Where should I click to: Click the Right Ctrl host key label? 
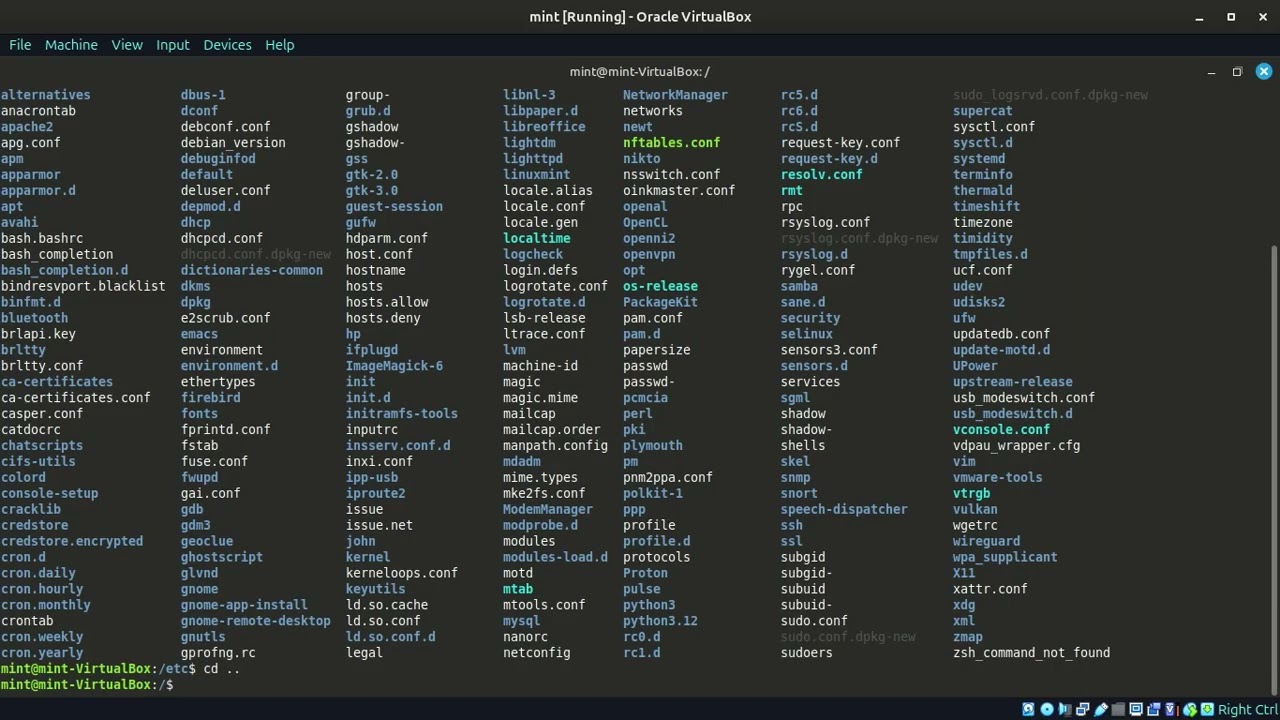1248,710
